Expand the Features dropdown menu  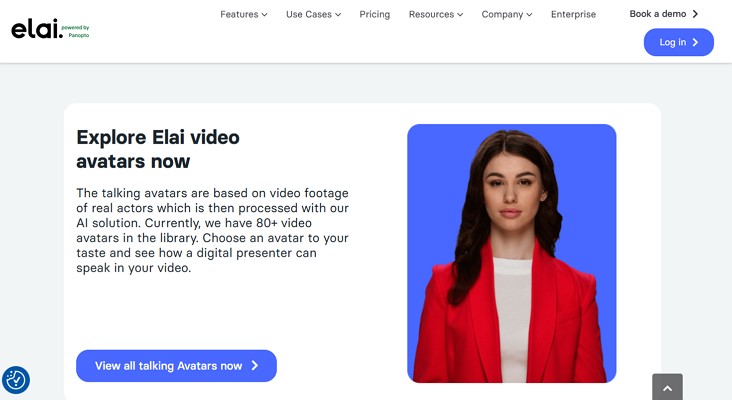(244, 14)
